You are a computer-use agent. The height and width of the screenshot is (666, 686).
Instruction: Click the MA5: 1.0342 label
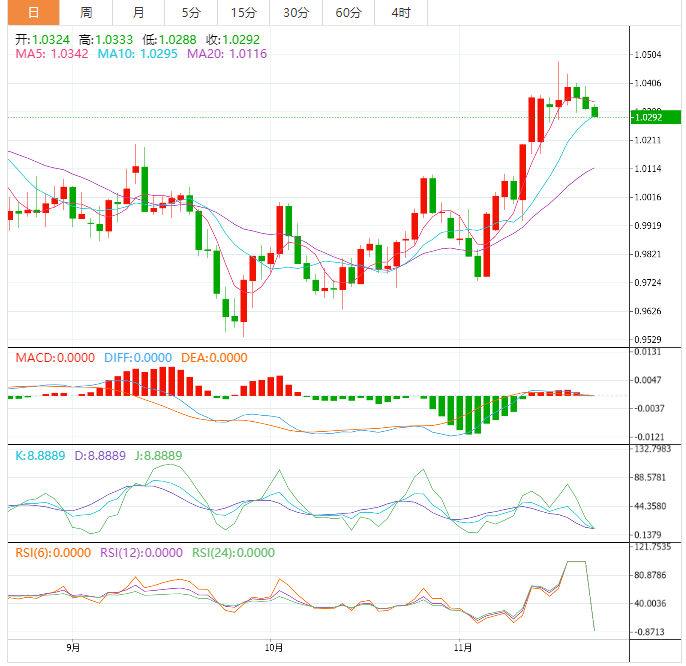click(x=52, y=54)
